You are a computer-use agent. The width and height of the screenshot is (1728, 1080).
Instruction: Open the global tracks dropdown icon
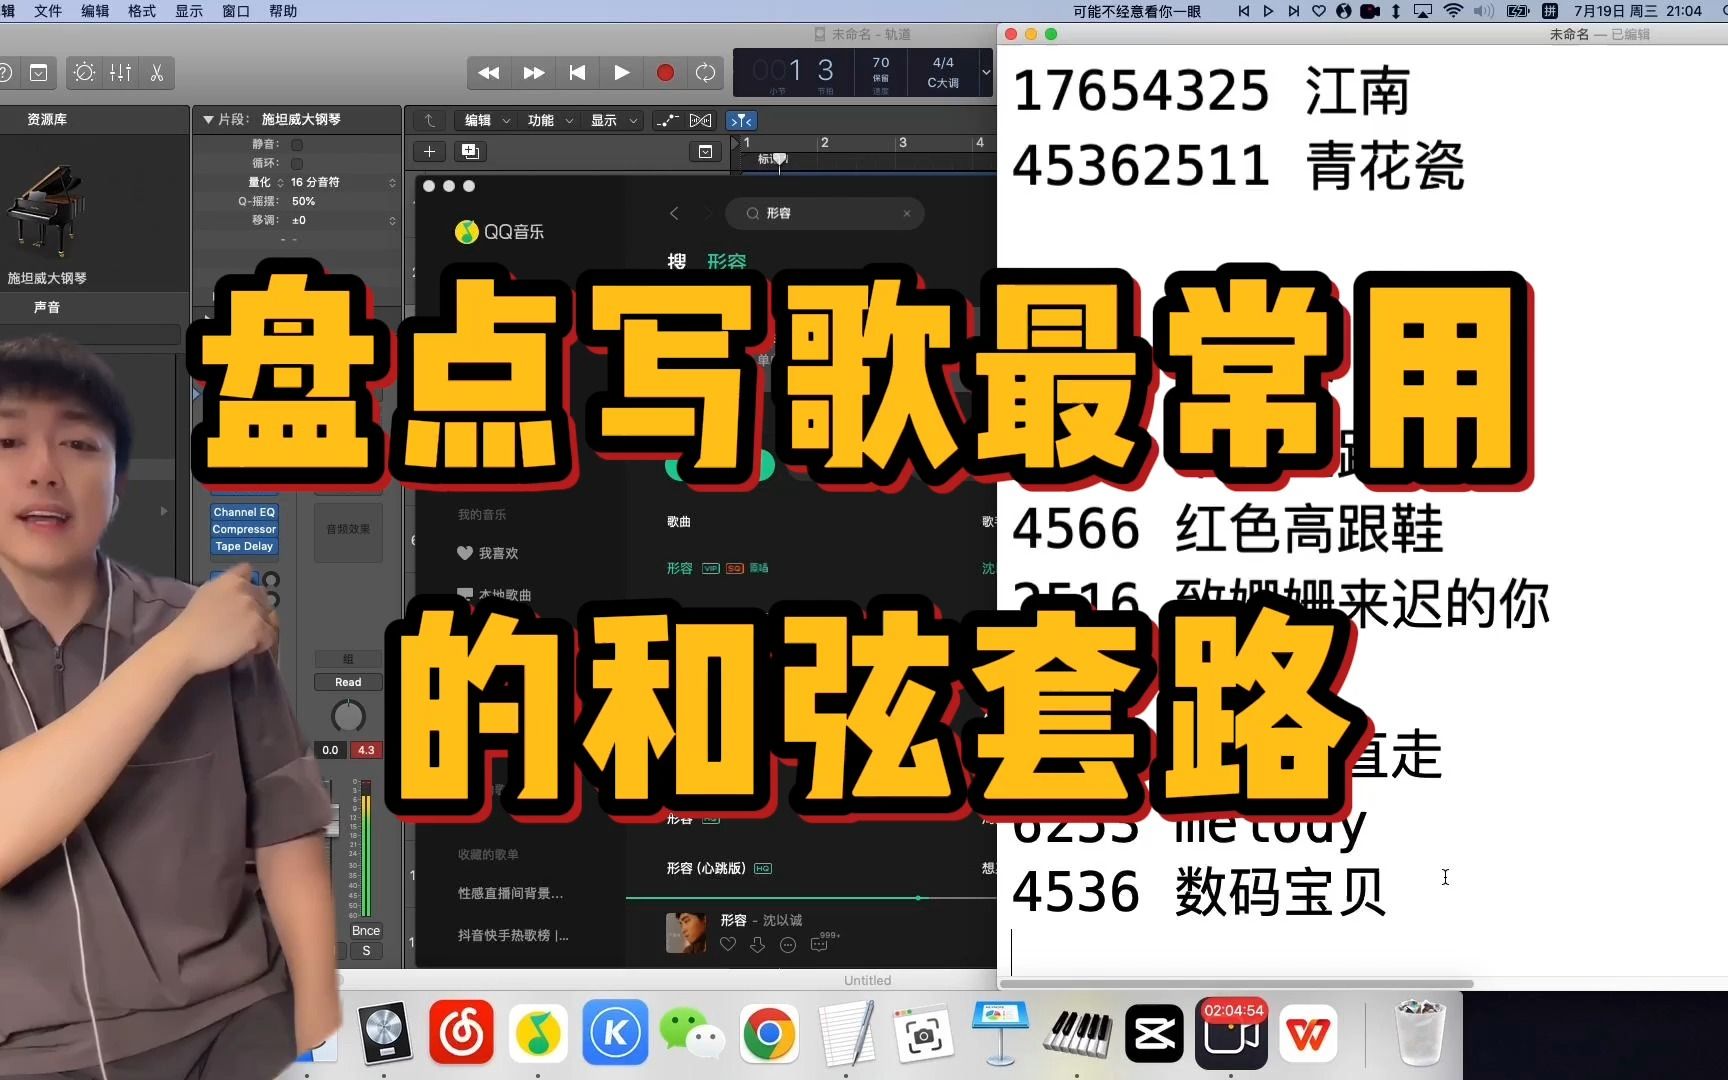click(x=705, y=152)
